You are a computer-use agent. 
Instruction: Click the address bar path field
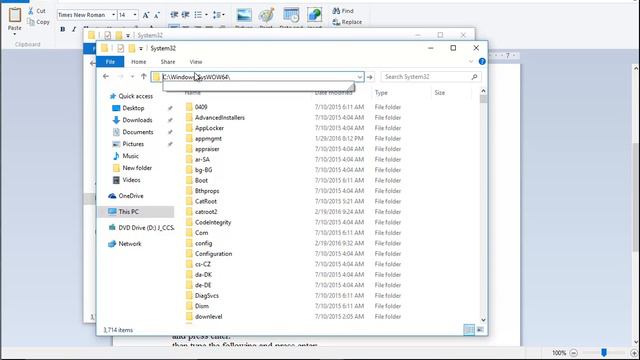click(258, 77)
